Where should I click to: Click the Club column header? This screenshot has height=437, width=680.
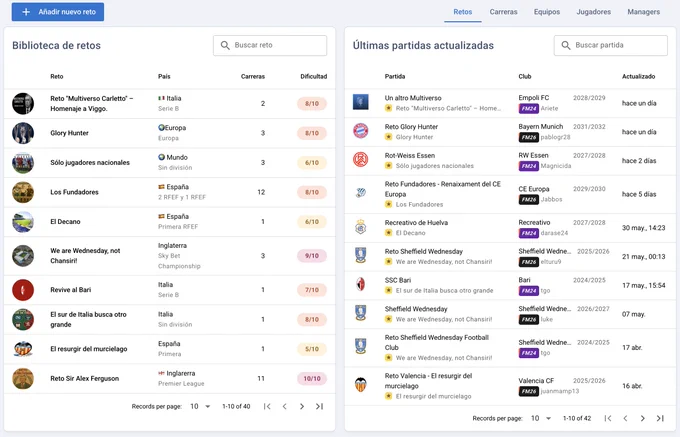pos(525,76)
